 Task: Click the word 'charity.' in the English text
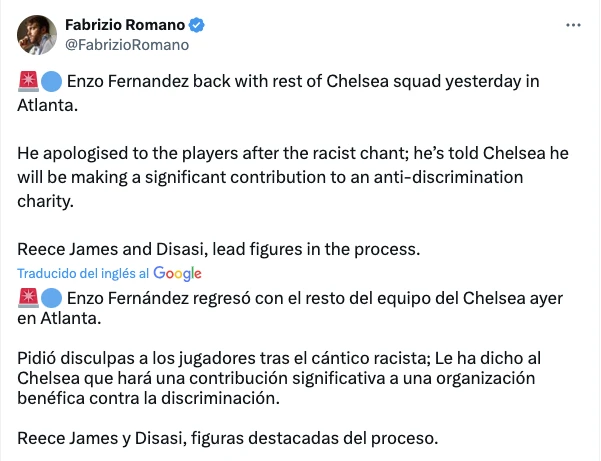[48, 199]
